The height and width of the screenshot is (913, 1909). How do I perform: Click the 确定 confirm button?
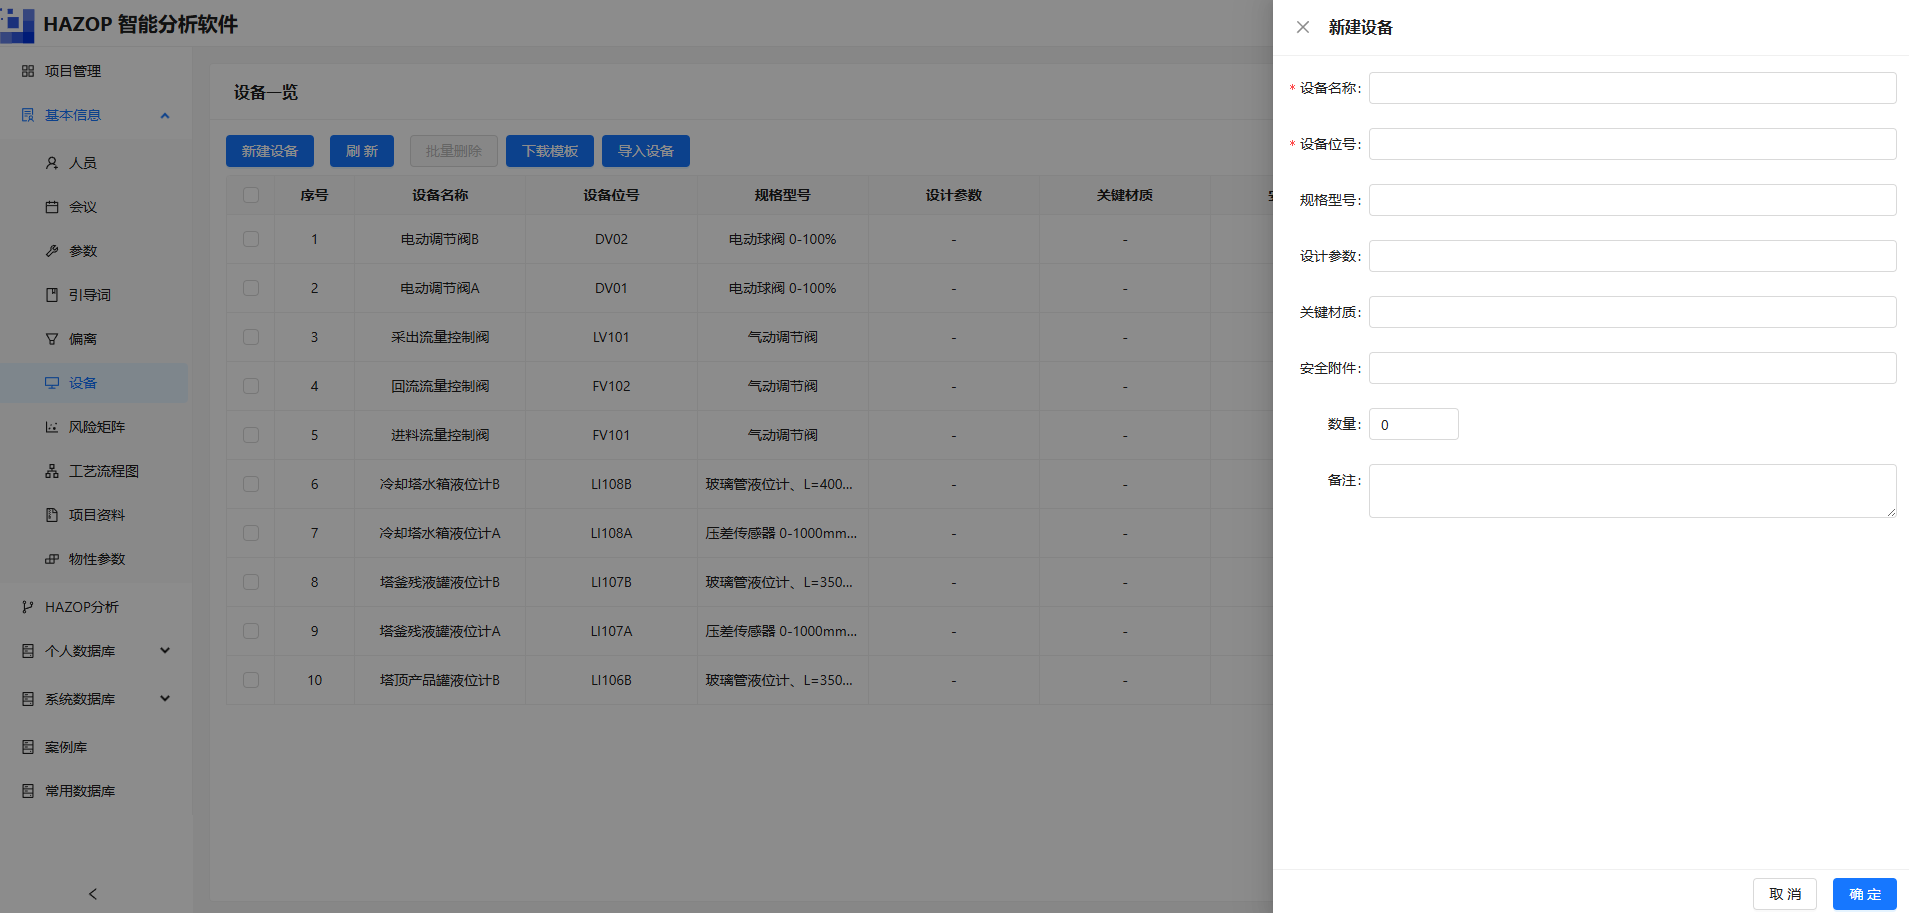point(1864,894)
